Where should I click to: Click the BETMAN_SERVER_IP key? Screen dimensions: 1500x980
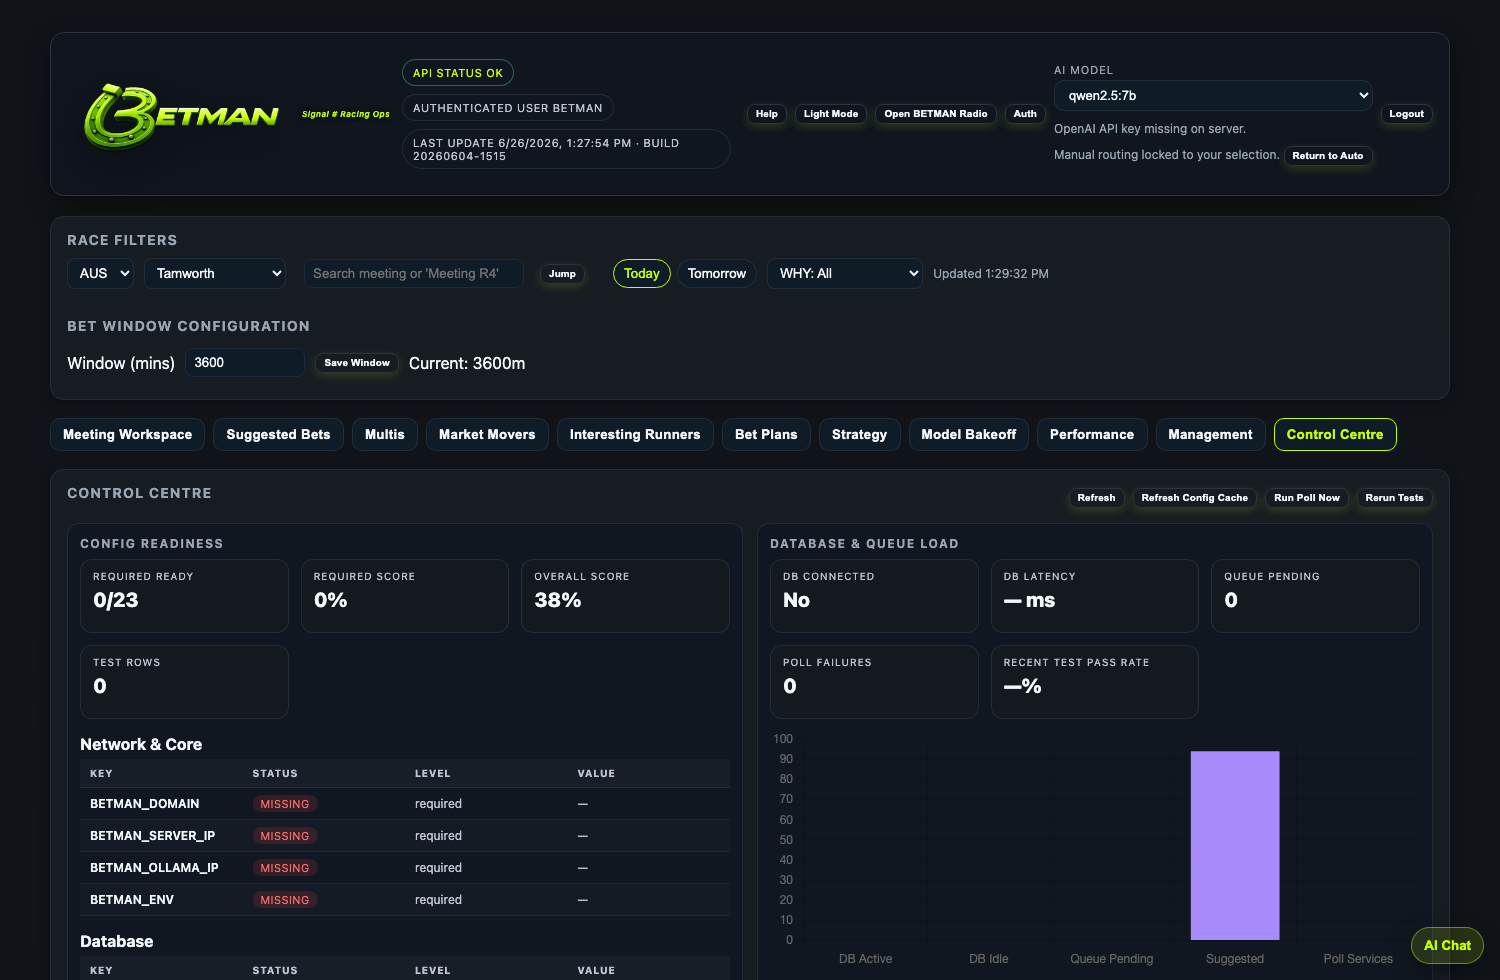click(x=153, y=836)
